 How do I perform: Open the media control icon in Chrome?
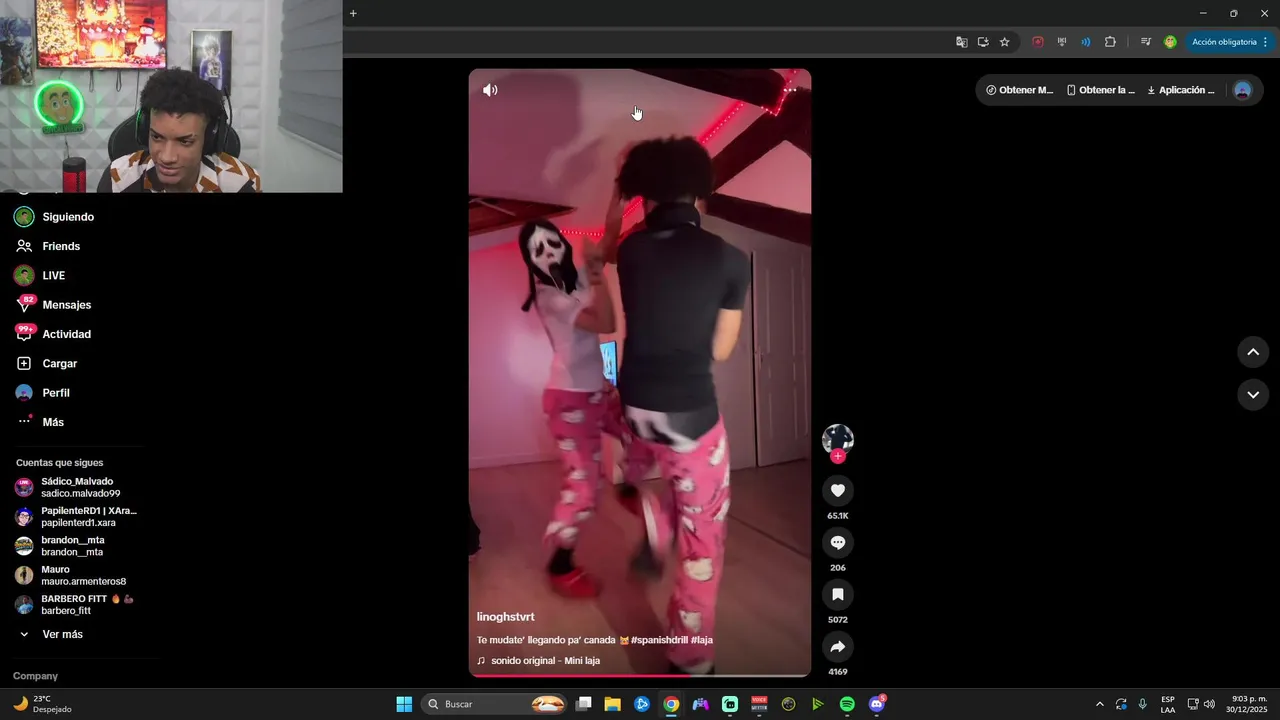coord(1146,42)
